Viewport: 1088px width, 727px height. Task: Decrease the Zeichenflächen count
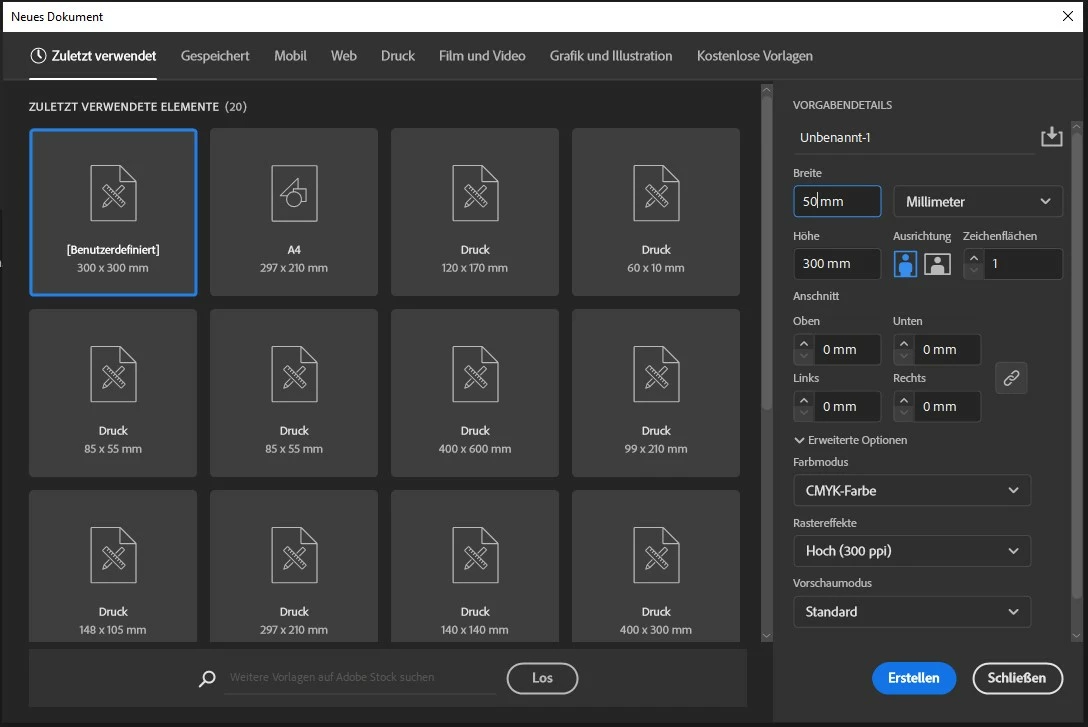974,271
